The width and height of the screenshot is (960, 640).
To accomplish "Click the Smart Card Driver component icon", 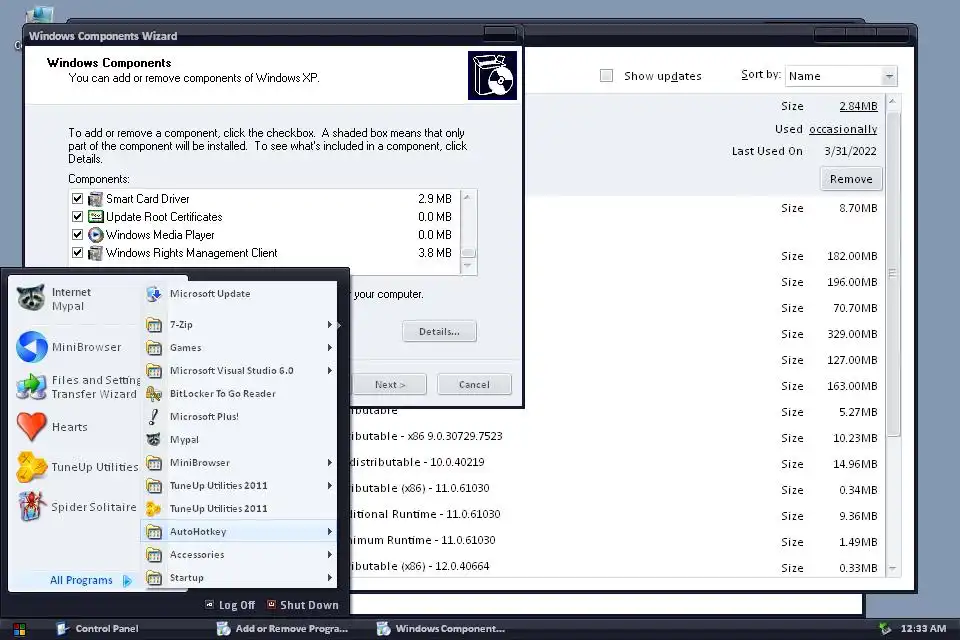I will pos(96,199).
